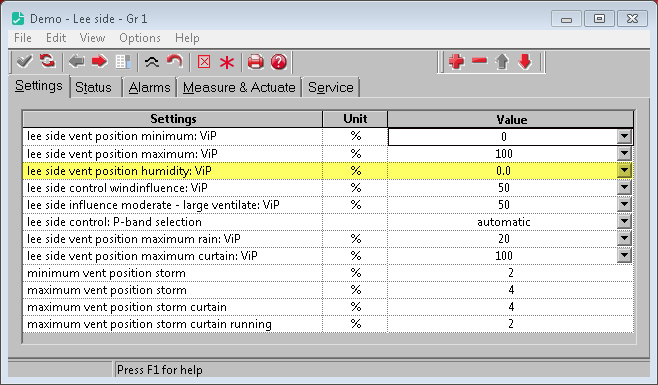Select value 0.0 of vent position humidity
The height and width of the screenshot is (385, 658).
click(x=503, y=171)
